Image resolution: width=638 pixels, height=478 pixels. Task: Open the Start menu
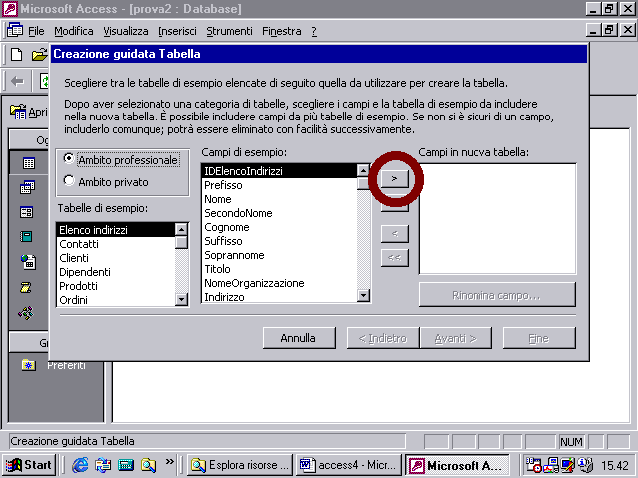coord(28,465)
